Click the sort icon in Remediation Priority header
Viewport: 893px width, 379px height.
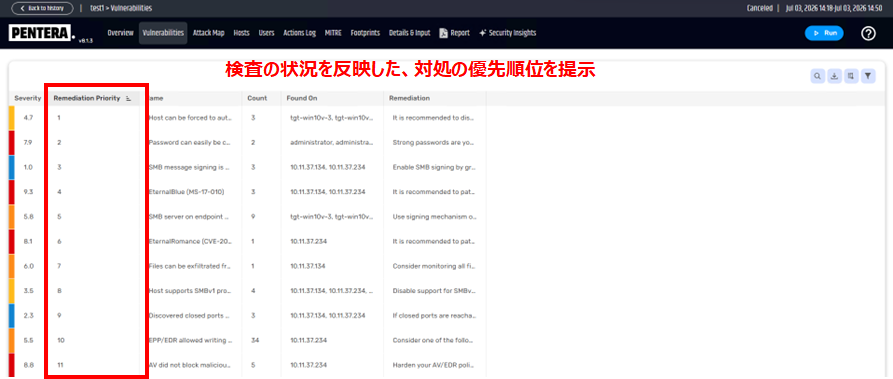[x=128, y=99]
